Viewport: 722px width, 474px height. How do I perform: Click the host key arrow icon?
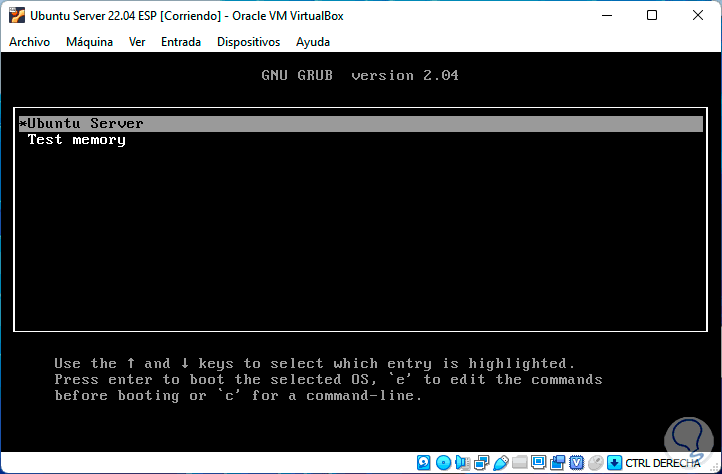click(x=614, y=462)
